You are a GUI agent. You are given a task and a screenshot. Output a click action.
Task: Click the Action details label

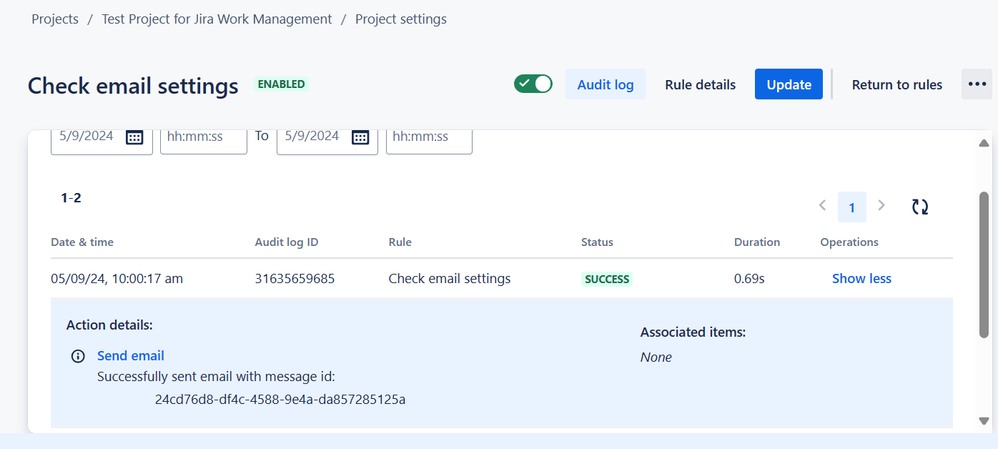(109, 325)
